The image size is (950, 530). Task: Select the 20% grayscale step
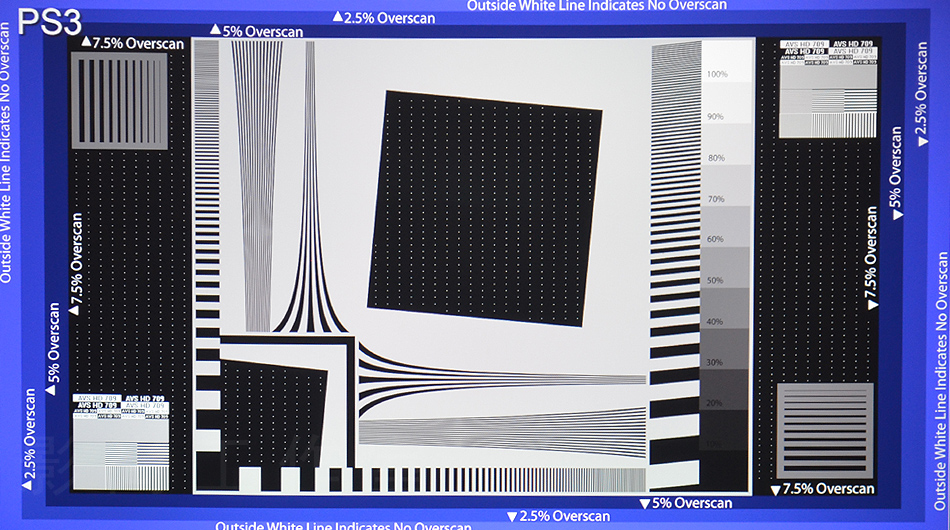[x=723, y=390]
